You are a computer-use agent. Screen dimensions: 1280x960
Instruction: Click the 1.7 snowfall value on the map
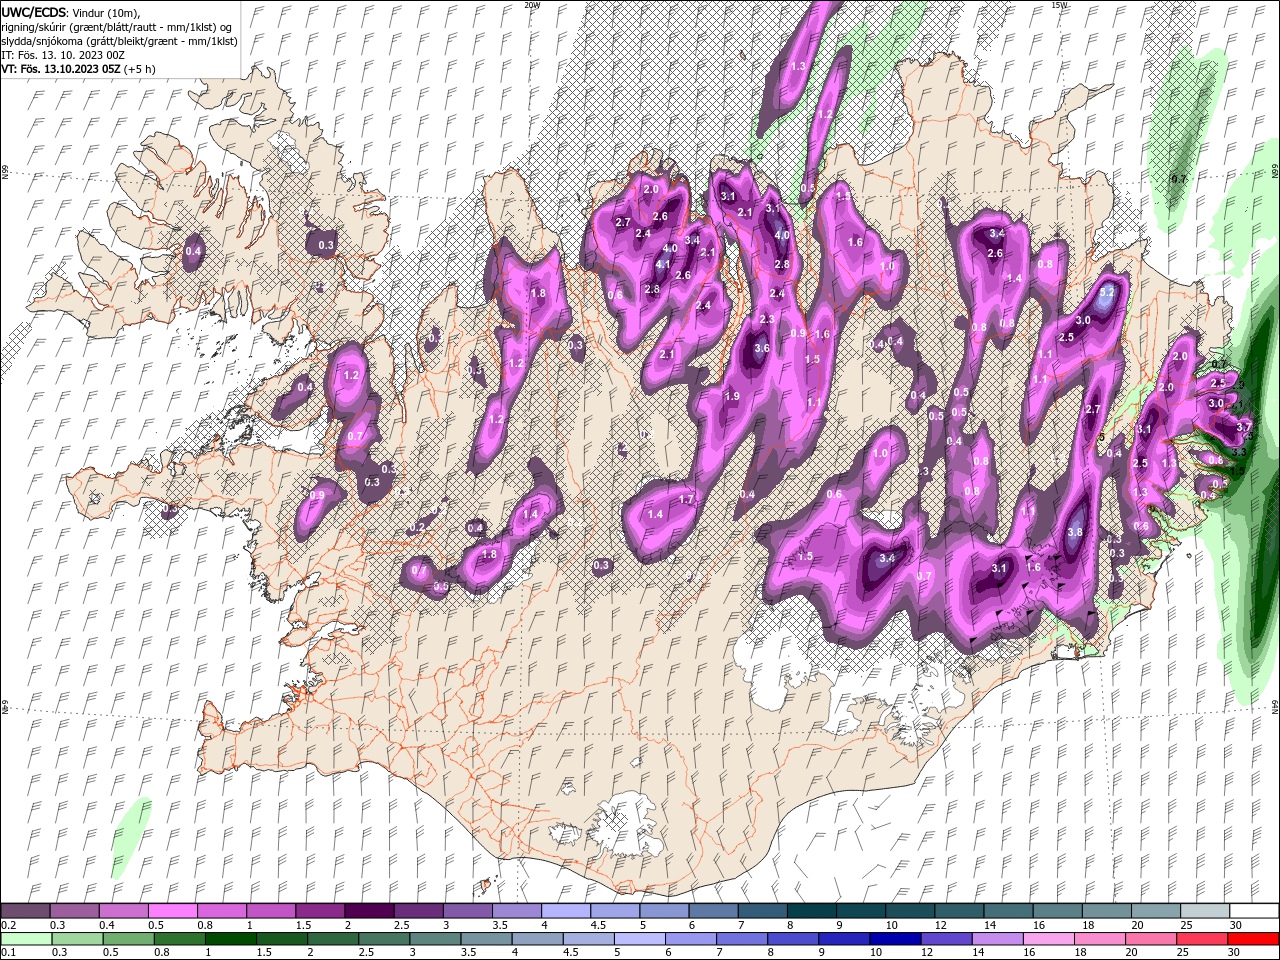coord(686,499)
